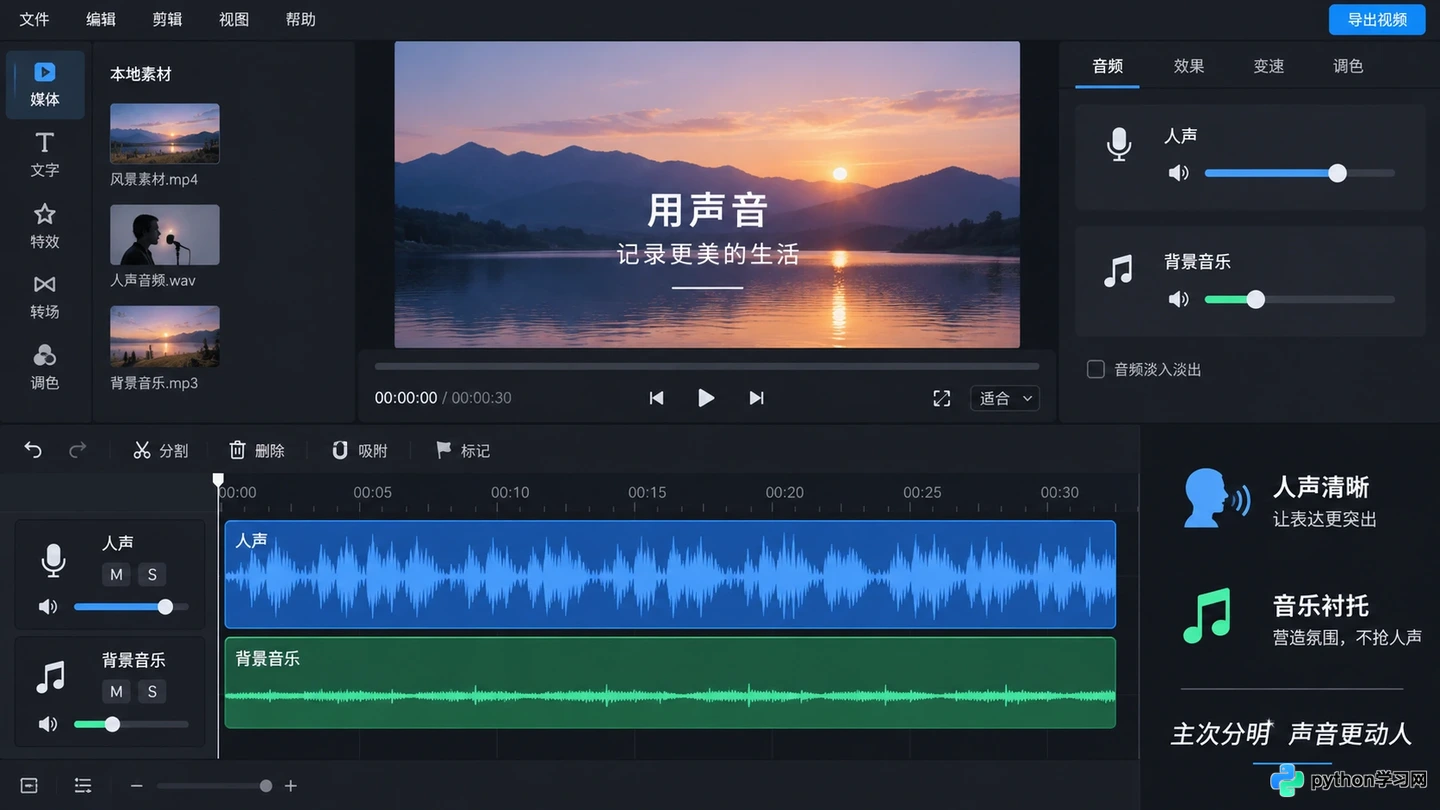Mute 背景音乐 speaker icon in audio panel
Screen dimensions: 1440x810
(x=1179, y=299)
